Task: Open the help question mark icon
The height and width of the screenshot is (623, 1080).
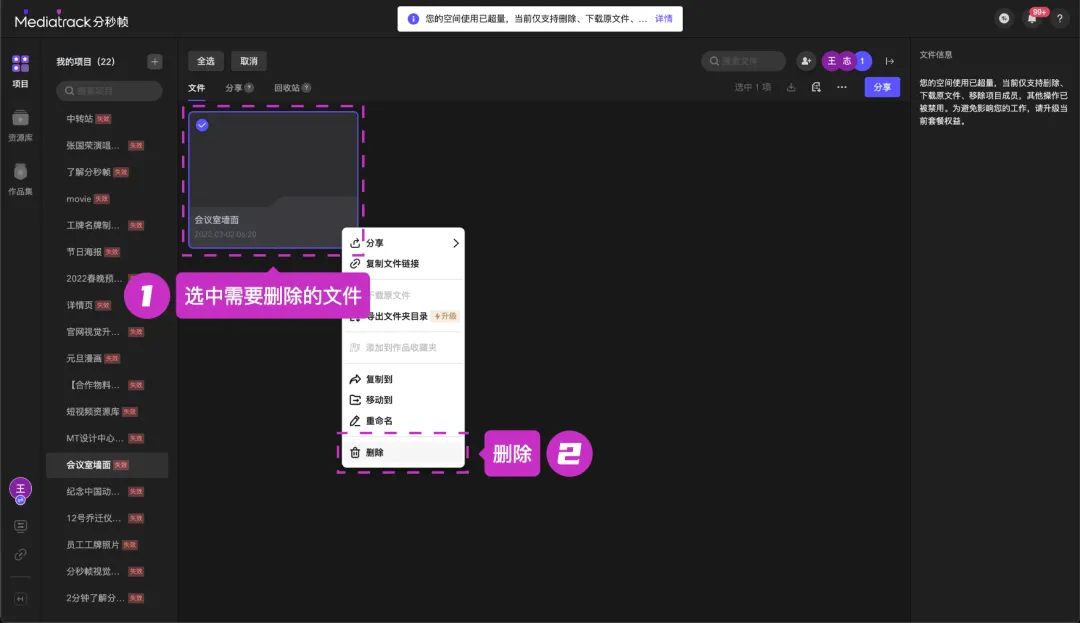Action: [1060, 19]
